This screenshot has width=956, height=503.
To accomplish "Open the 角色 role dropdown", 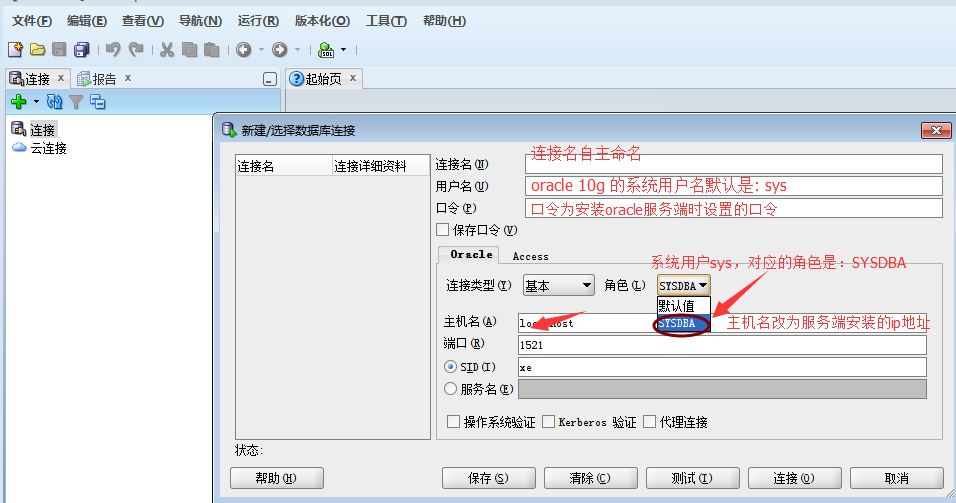I will 683,285.
